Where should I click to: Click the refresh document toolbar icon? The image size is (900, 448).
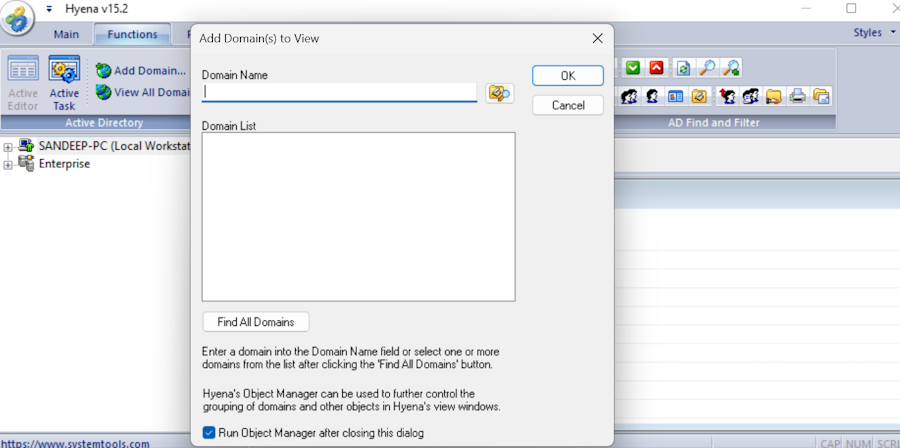(x=683, y=68)
